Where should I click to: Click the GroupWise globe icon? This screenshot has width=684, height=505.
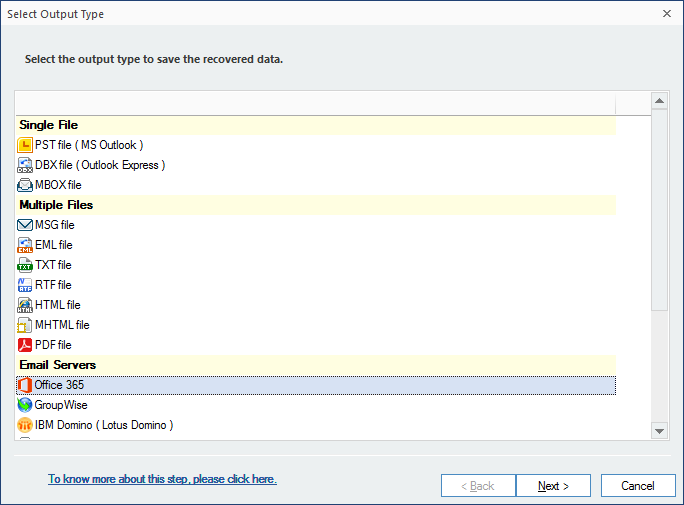pos(25,405)
